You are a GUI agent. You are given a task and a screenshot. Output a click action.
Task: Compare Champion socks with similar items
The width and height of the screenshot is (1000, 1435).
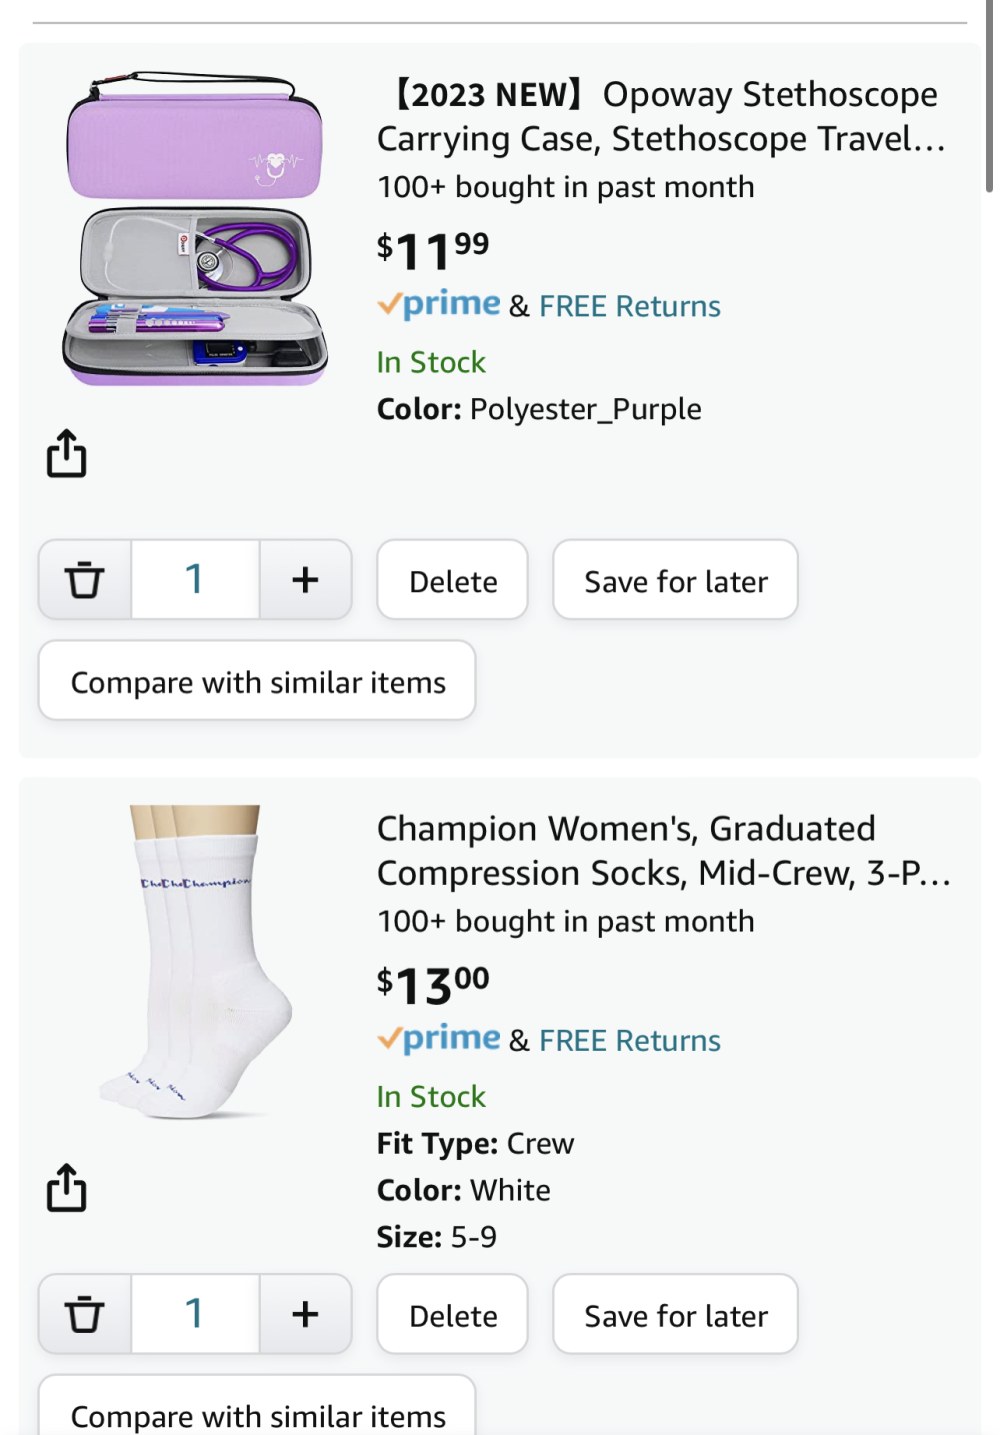257,1408
